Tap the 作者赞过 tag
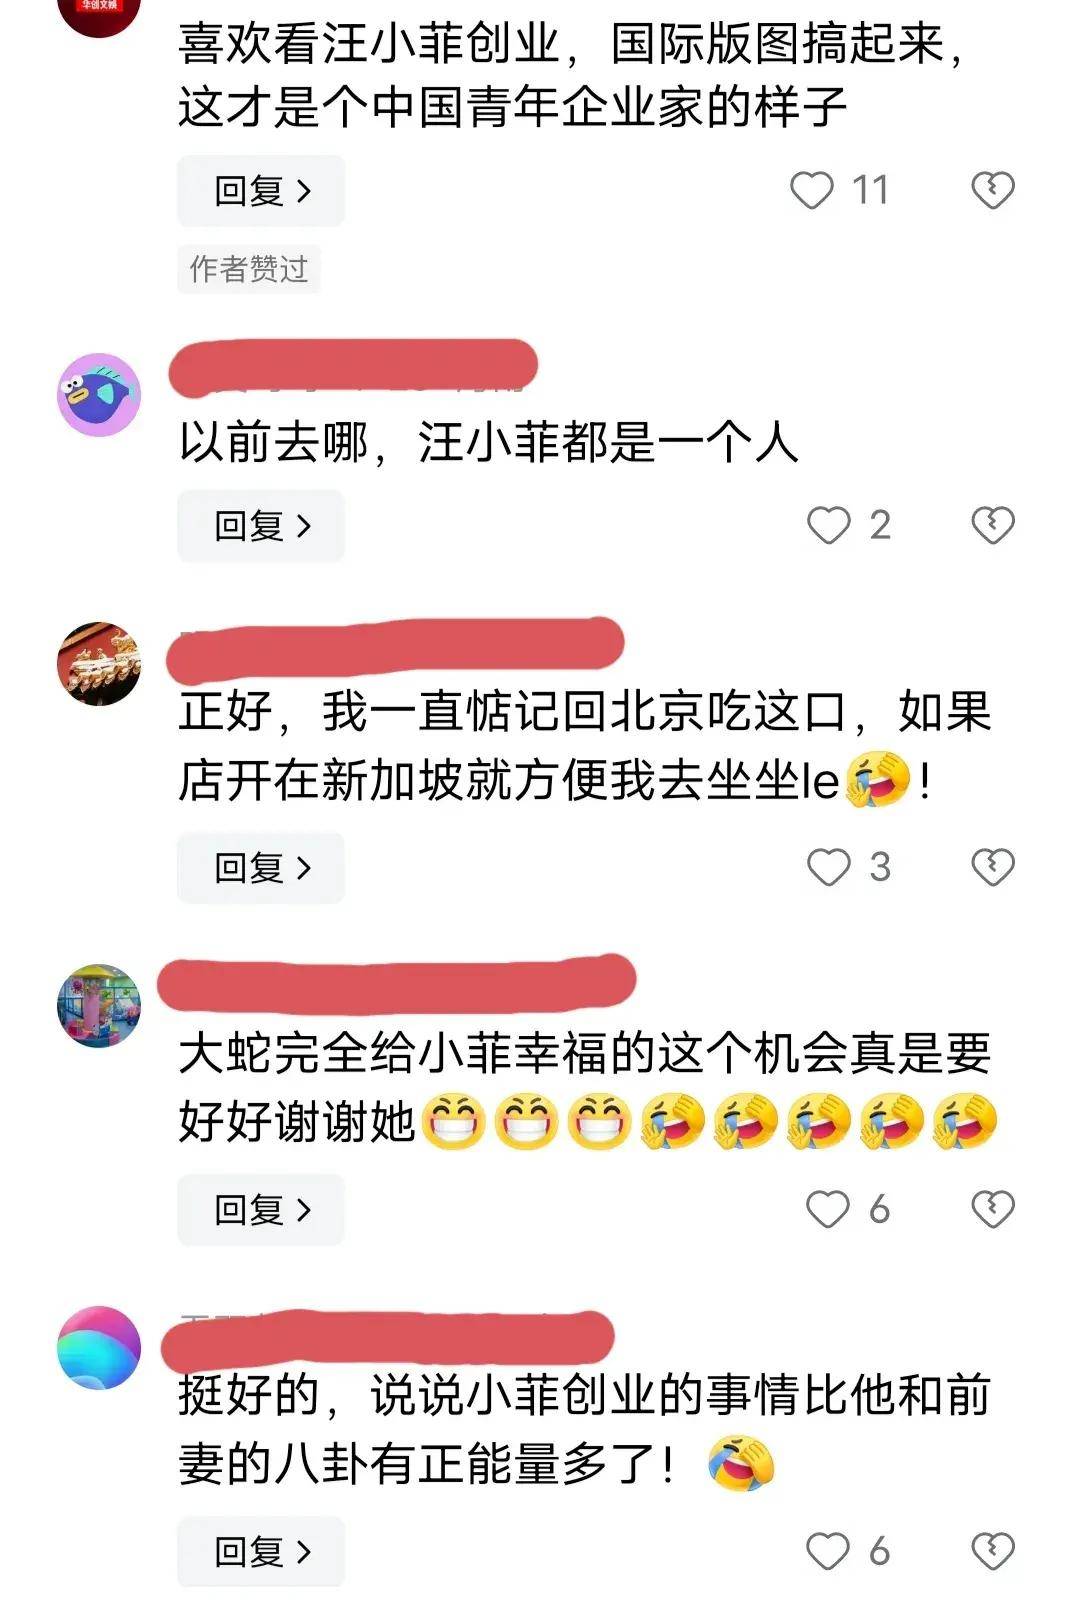 [x=249, y=269]
